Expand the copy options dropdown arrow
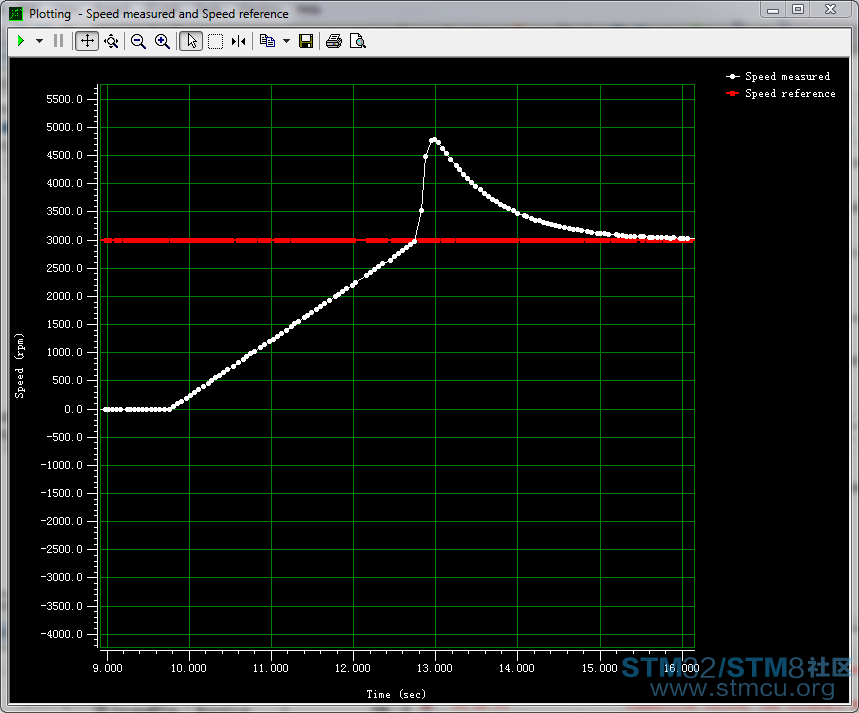 tap(286, 41)
